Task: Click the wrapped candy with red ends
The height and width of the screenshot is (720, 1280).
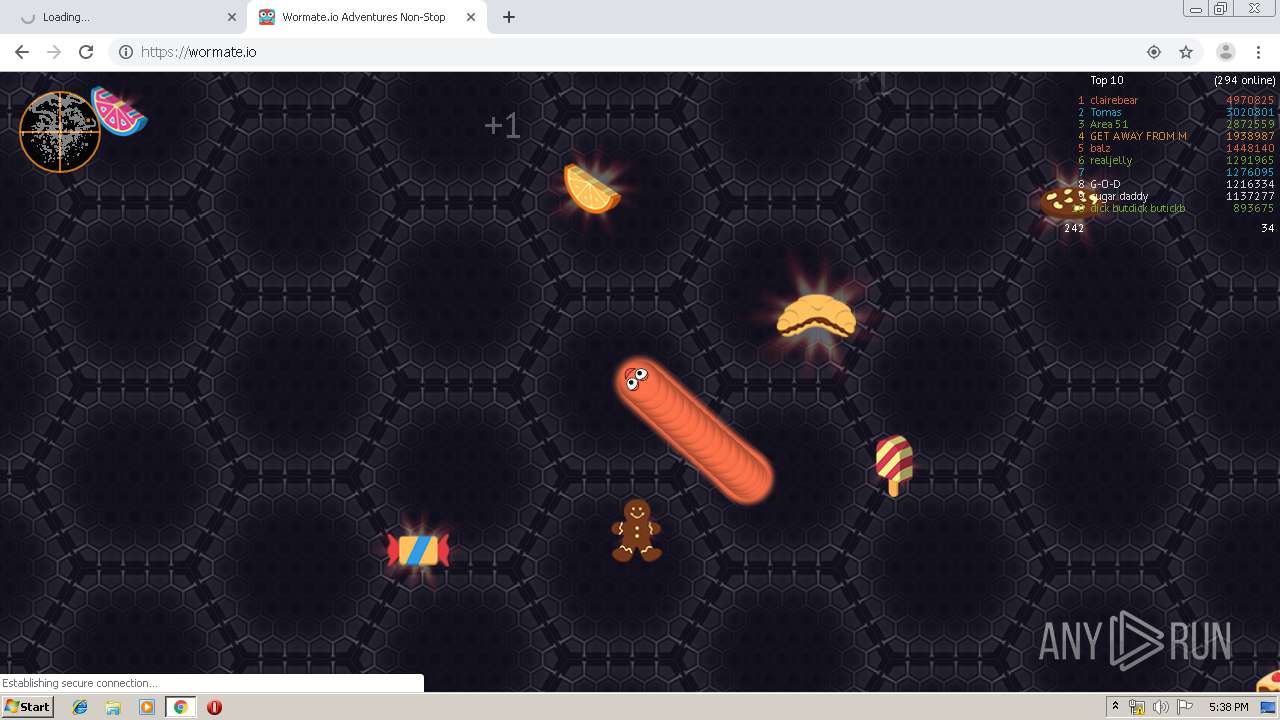Action: [x=418, y=550]
